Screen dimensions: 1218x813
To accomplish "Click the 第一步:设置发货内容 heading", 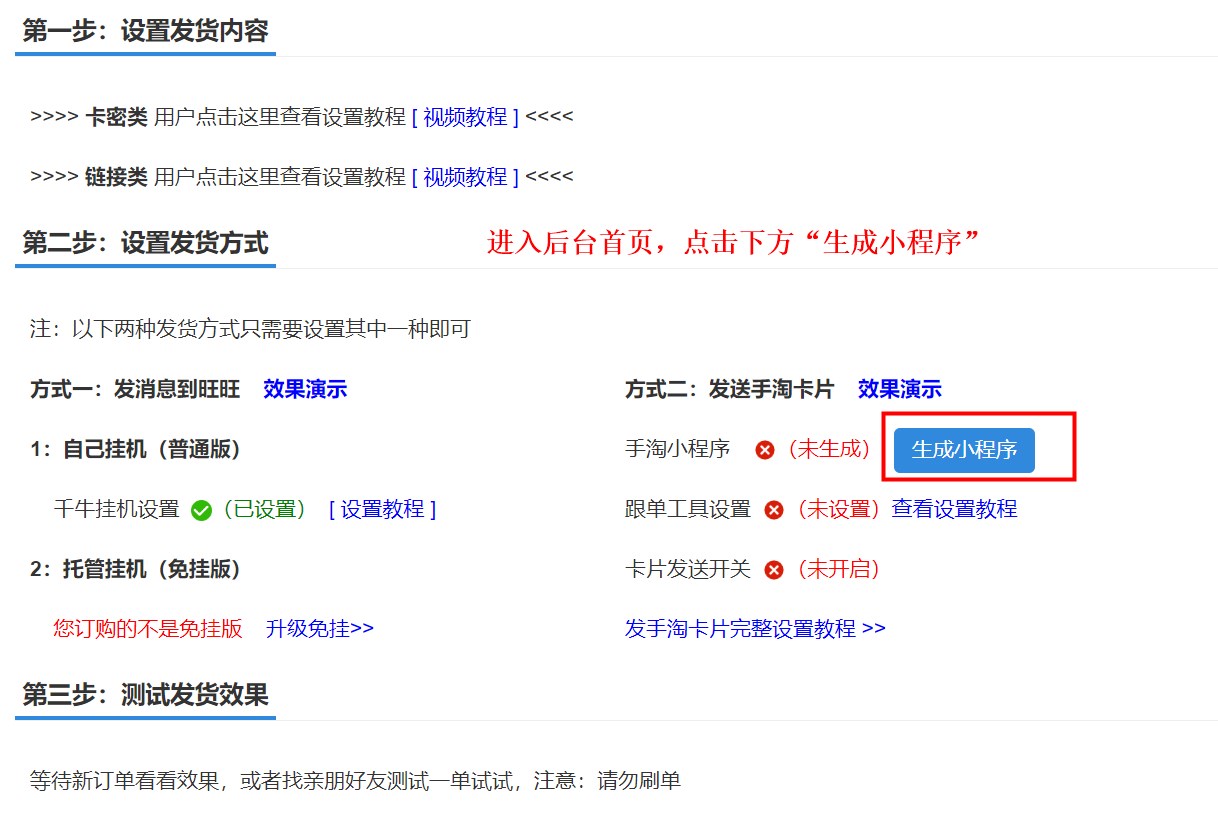I will (145, 31).
